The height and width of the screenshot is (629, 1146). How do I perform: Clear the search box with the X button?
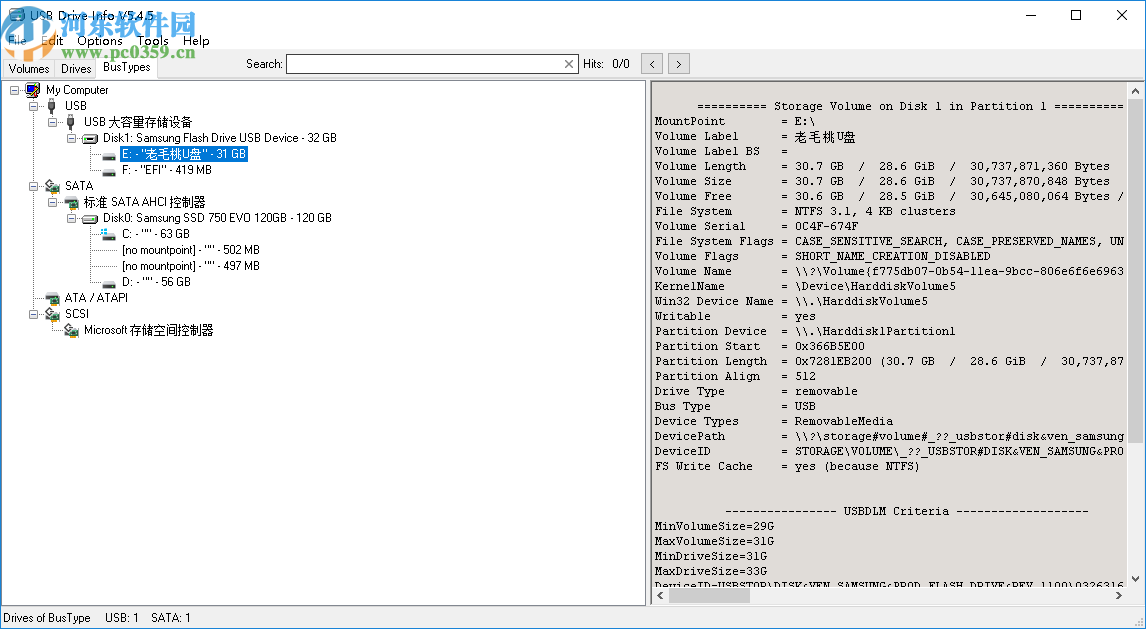569,64
